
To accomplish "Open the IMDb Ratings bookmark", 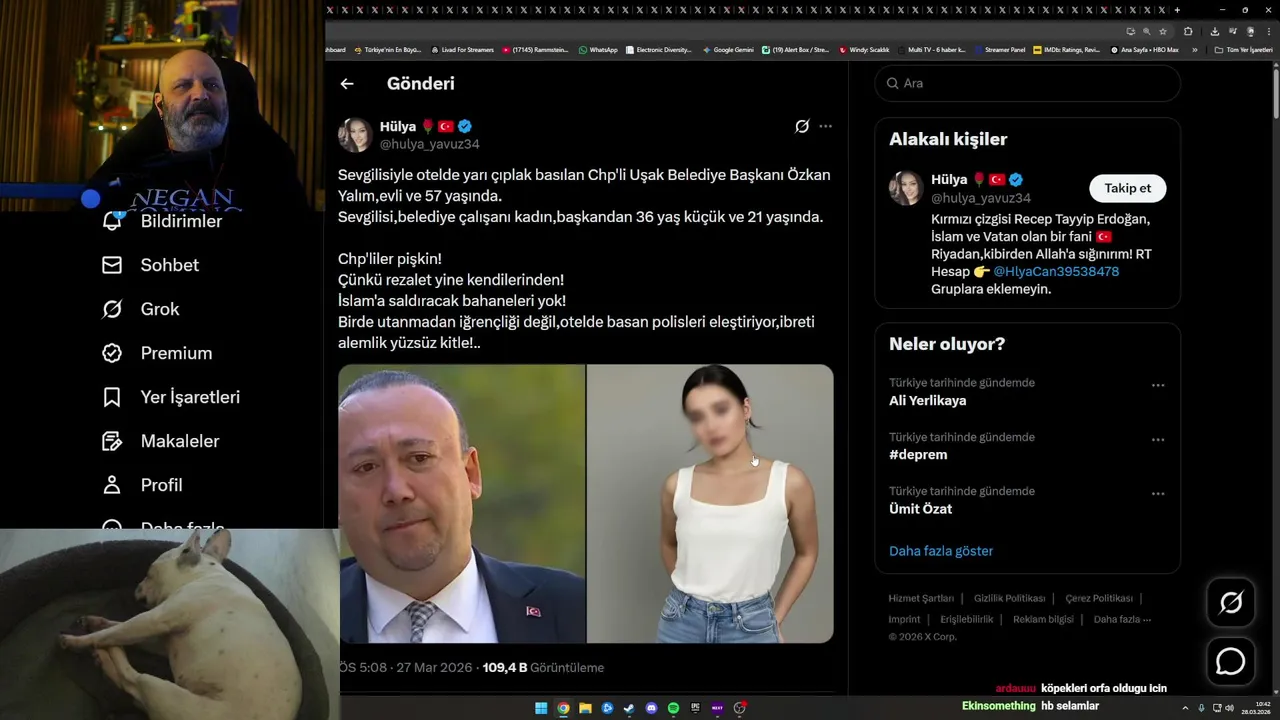I will [x=1066, y=49].
